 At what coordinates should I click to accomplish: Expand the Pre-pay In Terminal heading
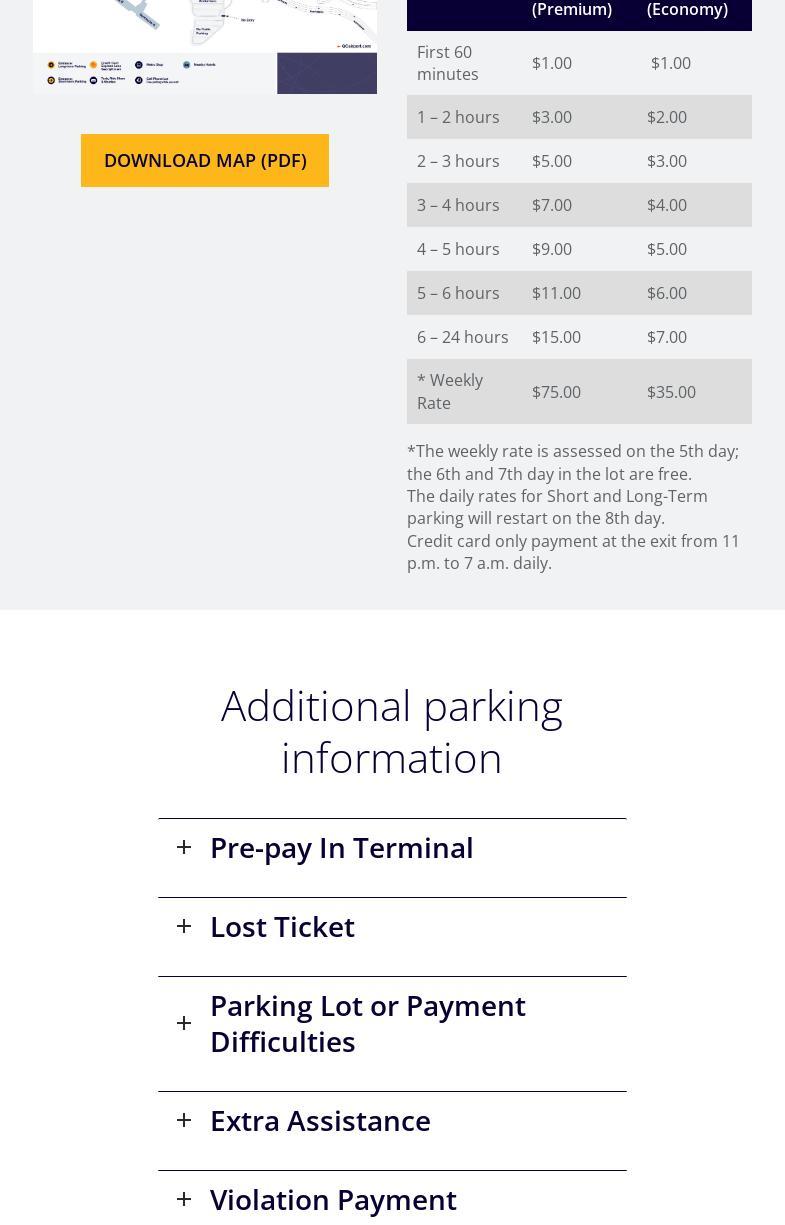click(341, 848)
